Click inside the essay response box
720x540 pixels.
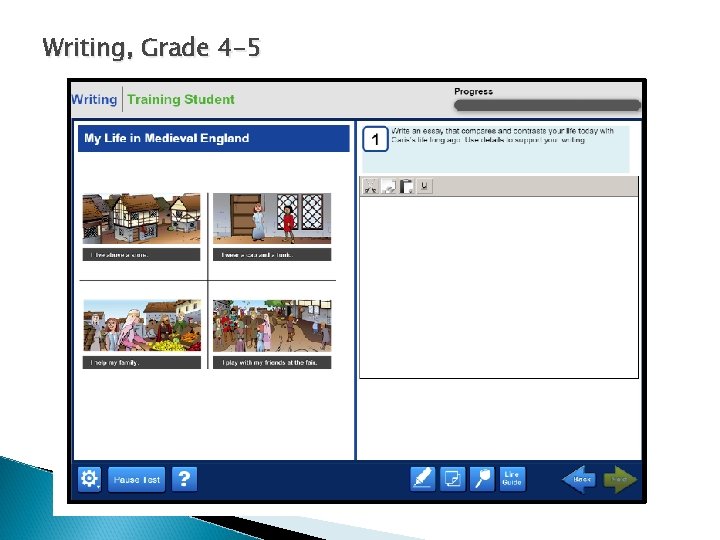click(x=499, y=287)
